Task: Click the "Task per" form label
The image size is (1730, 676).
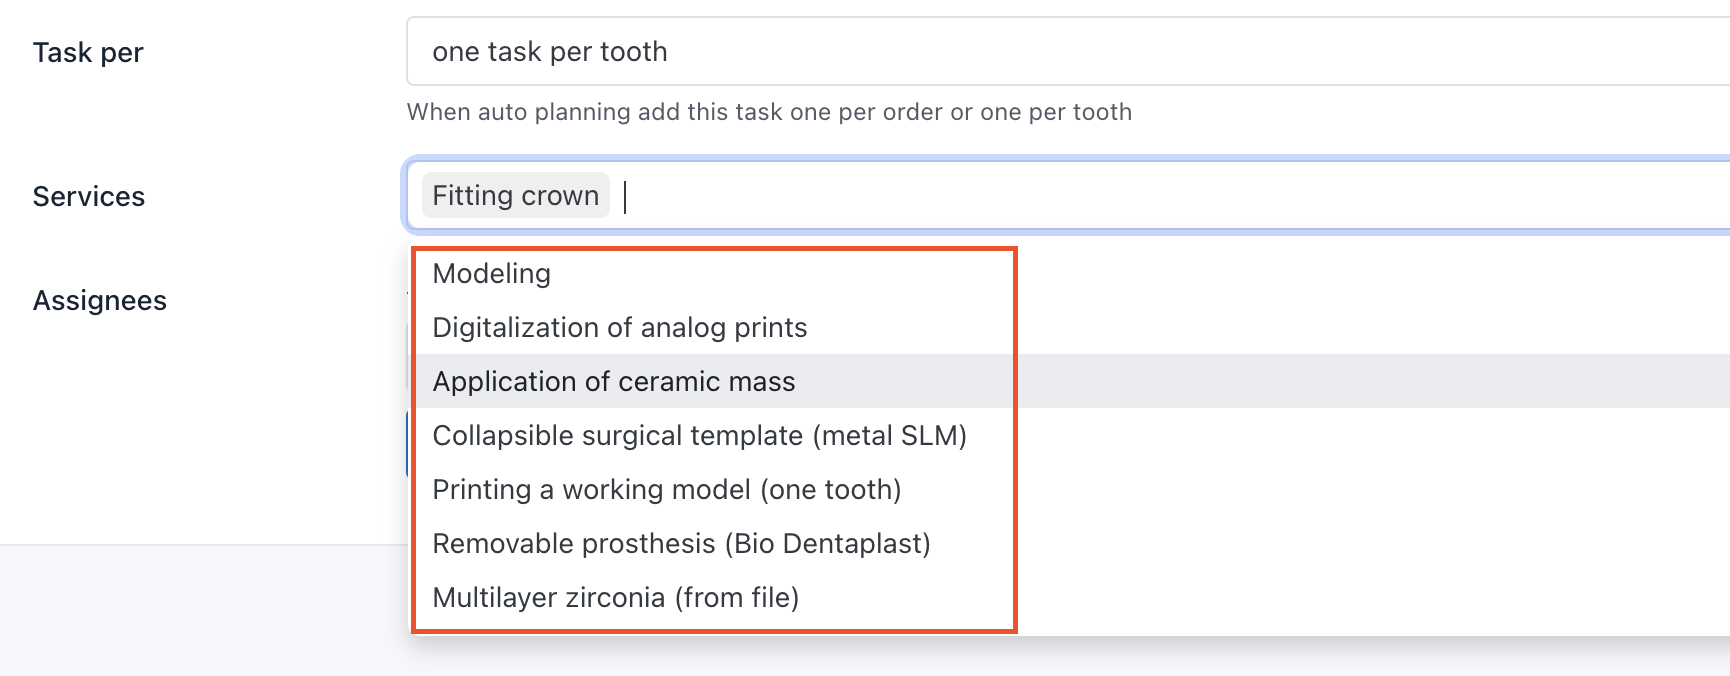Action: (x=86, y=52)
